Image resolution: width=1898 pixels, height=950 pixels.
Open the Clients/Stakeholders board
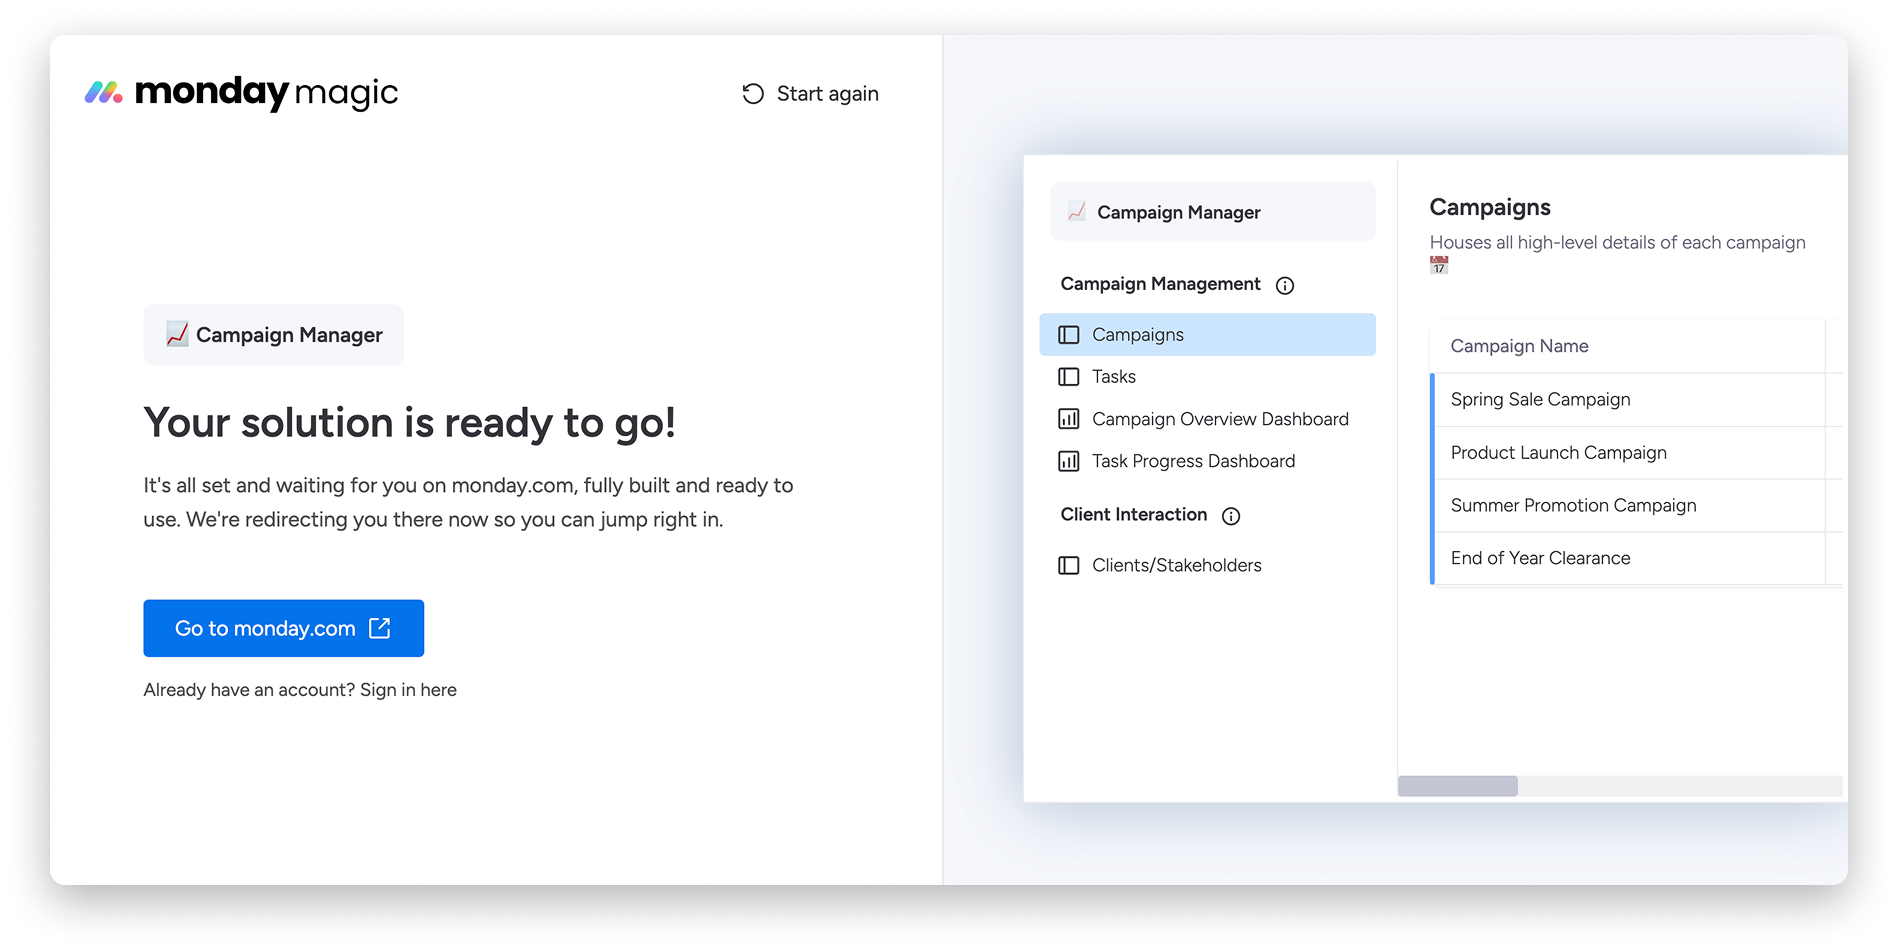(x=1207, y=566)
